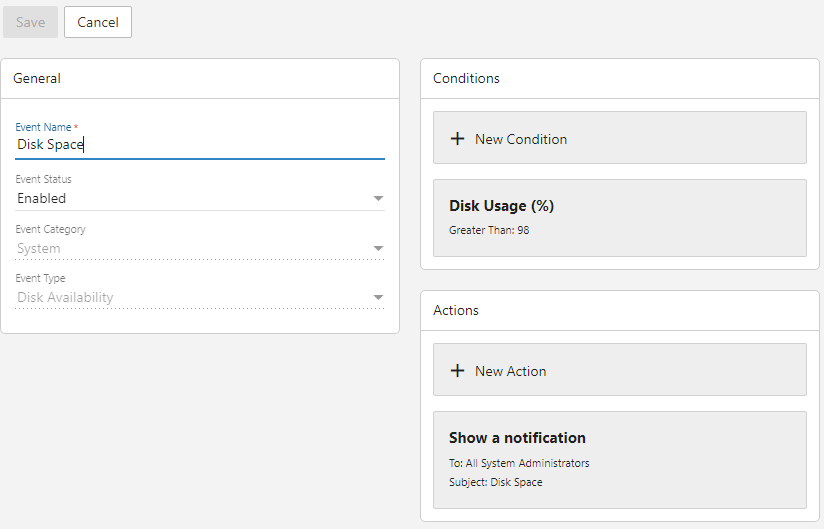The width and height of the screenshot is (824, 529).
Task: Select the Conditions panel header
Action: pos(466,78)
